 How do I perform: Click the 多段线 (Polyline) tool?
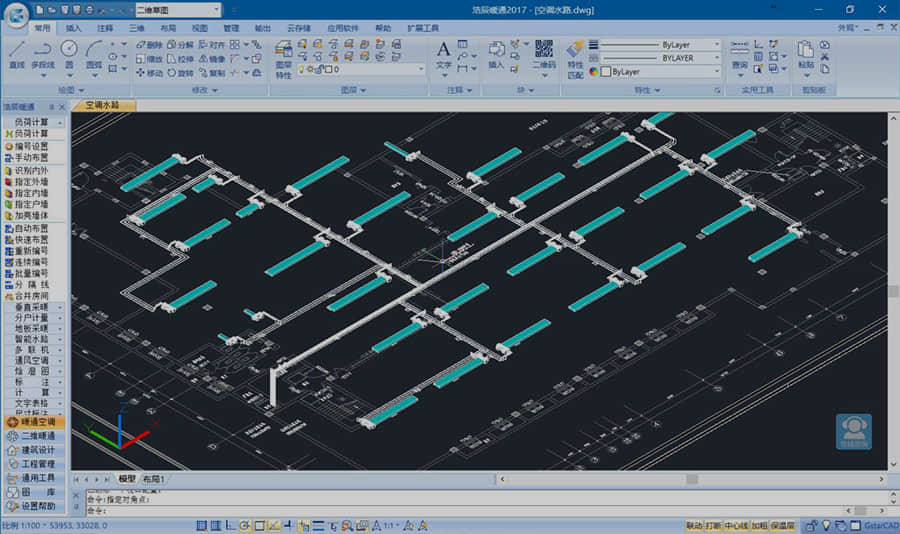point(42,53)
